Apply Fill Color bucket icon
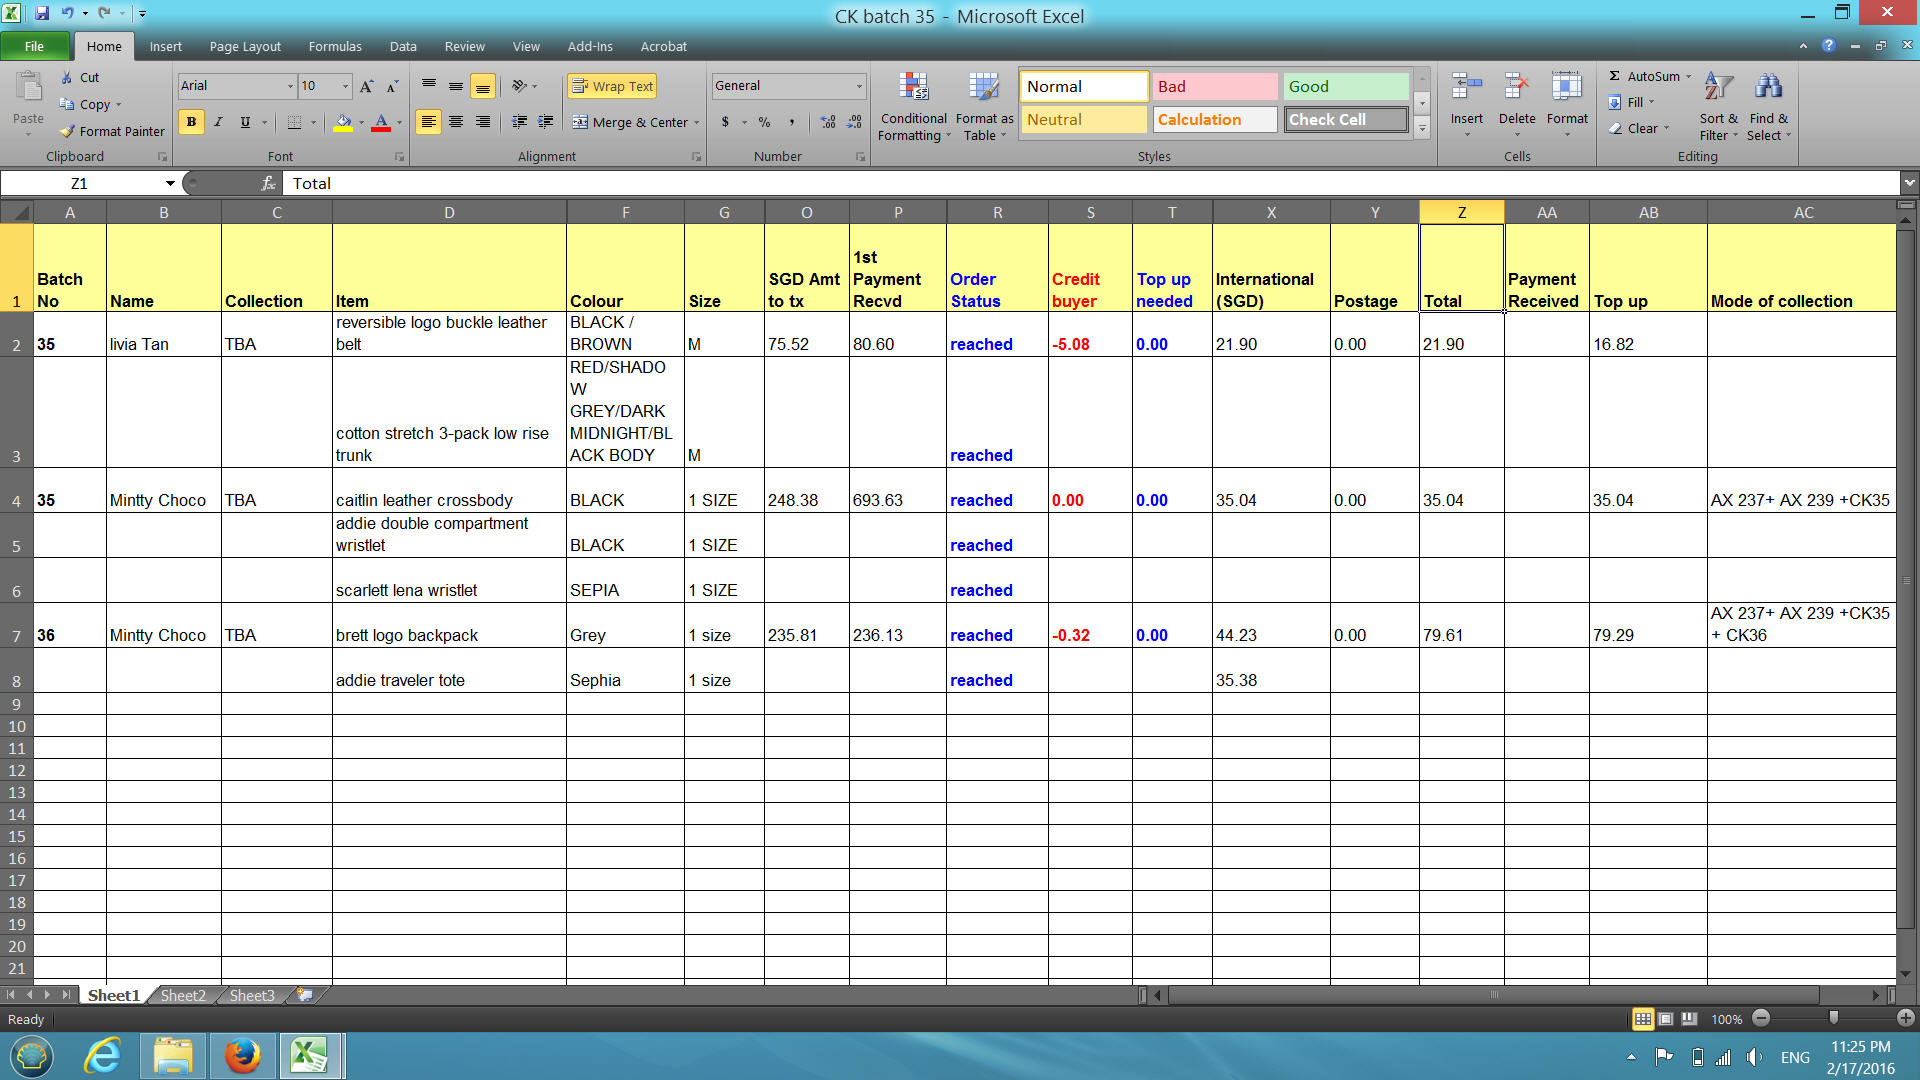 click(343, 122)
